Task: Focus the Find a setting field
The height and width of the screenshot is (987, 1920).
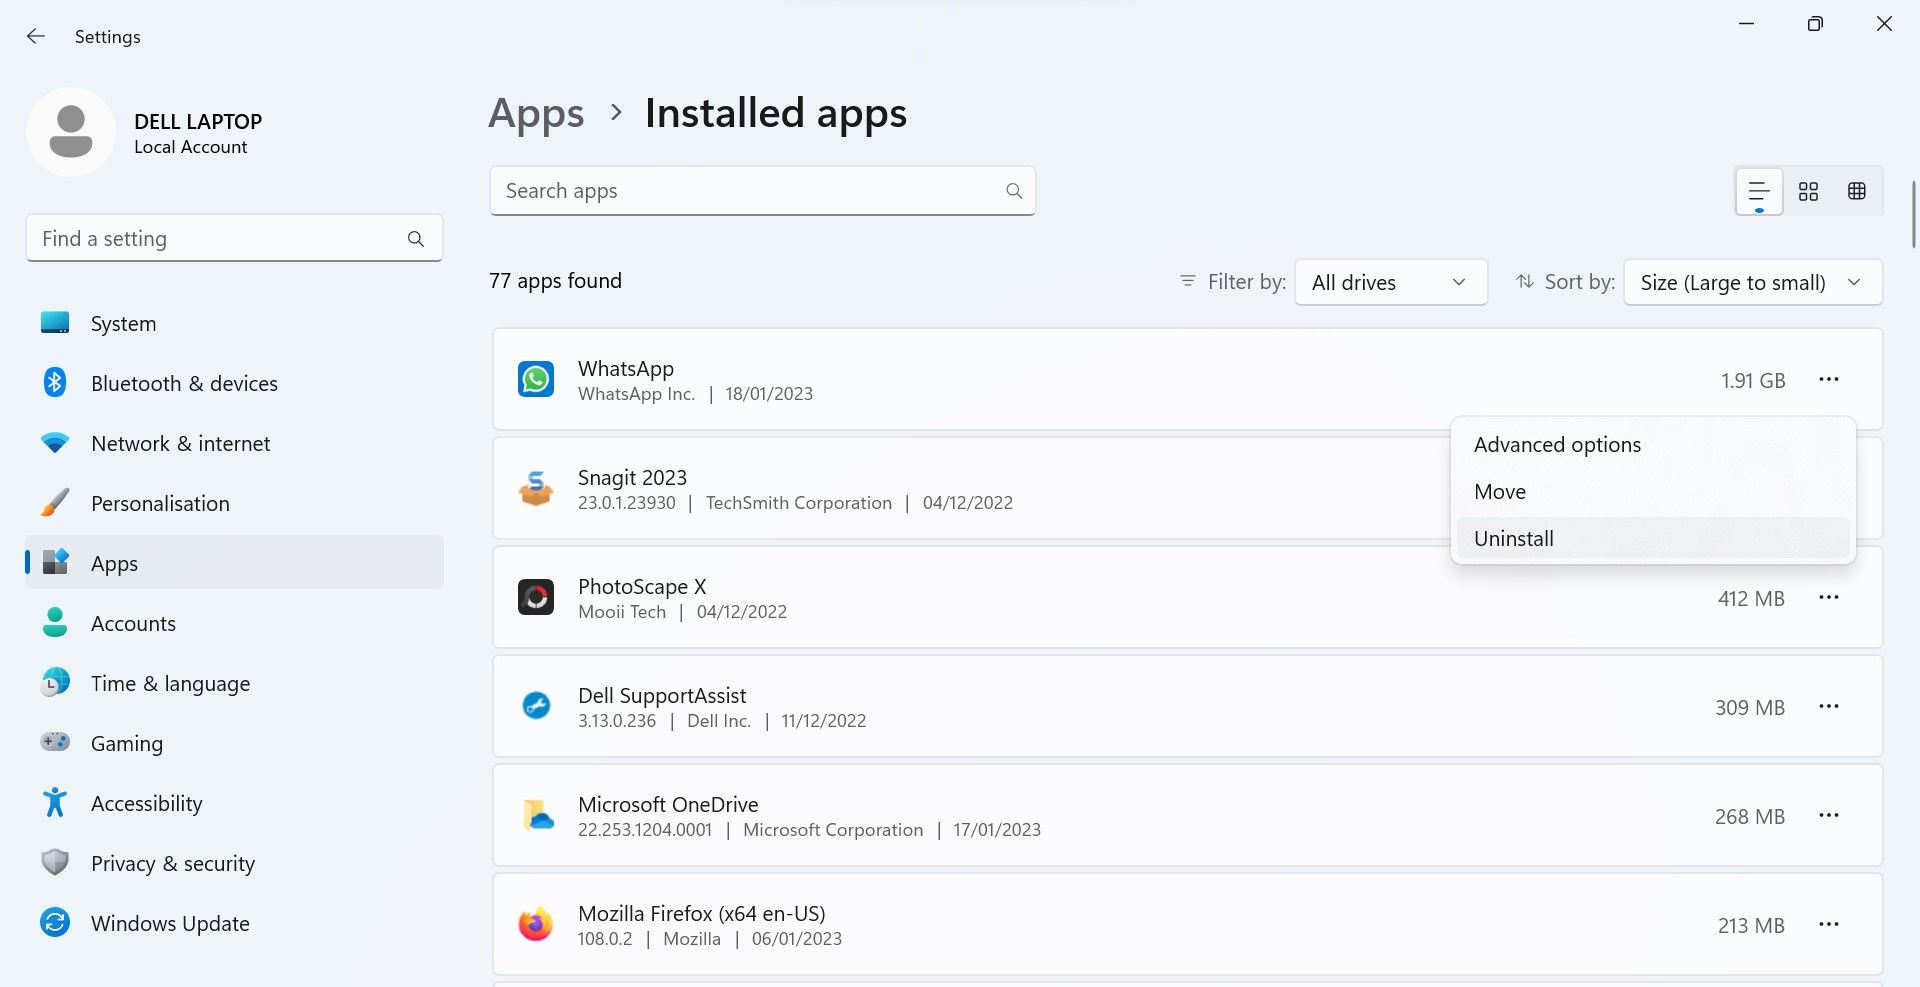Action: (x=234, y=239)
